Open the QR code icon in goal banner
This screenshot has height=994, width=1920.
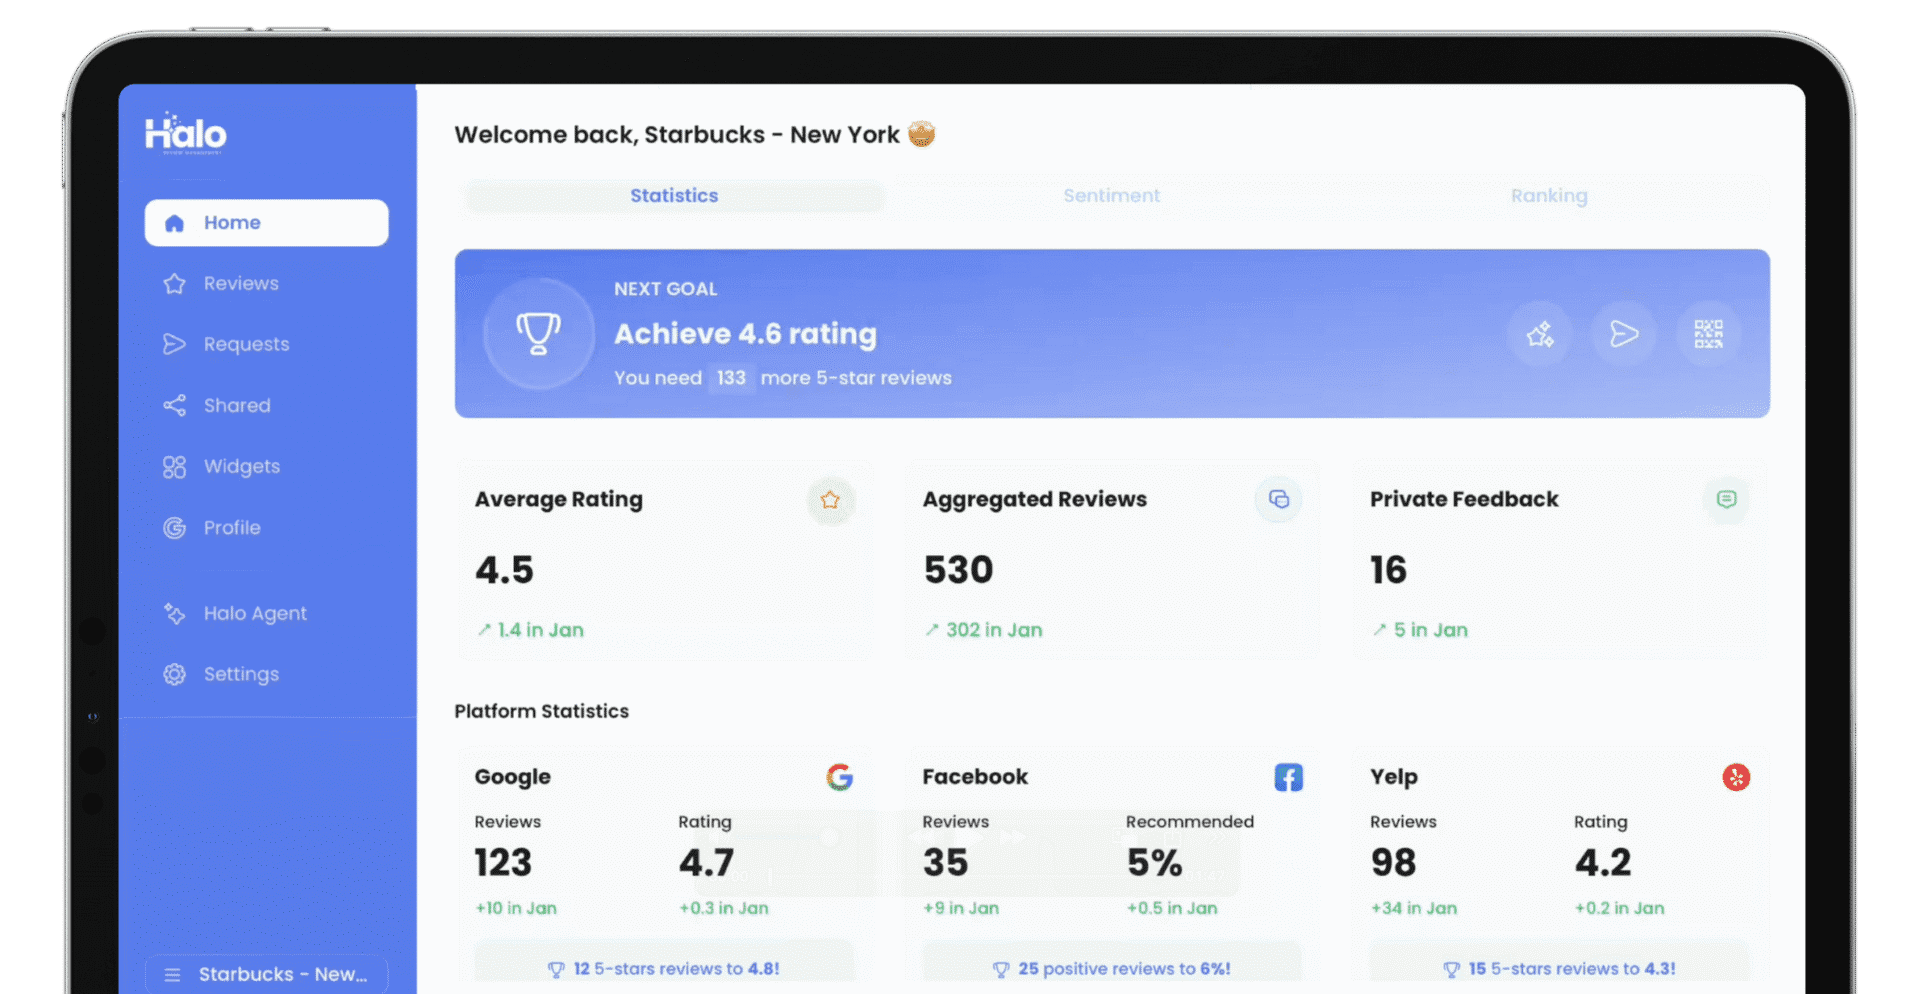(1708, 334)
